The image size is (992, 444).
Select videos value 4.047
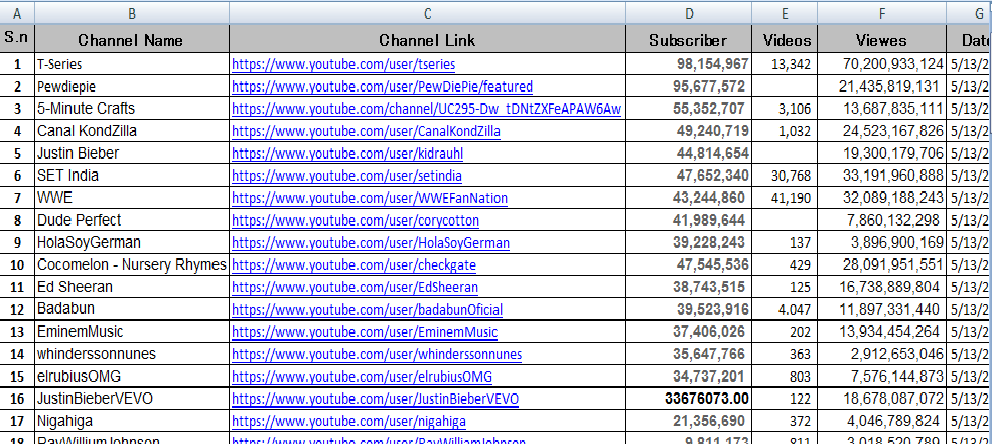(x=785, y=310)
